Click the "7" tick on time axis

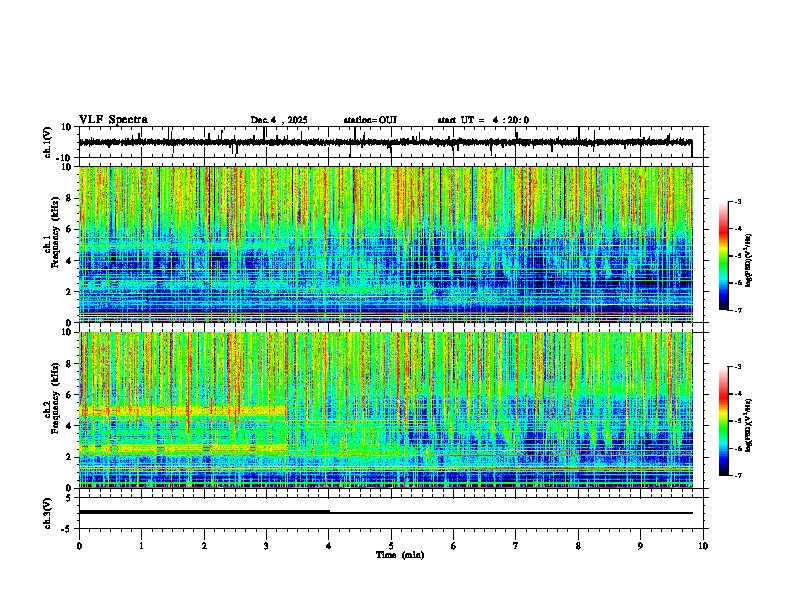[x=516, y=546]
